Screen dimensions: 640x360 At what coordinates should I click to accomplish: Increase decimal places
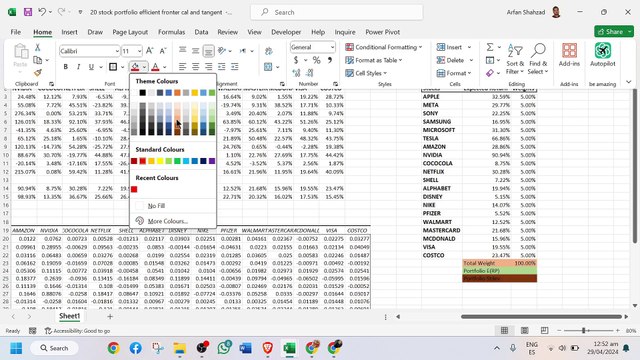[296, 73]
